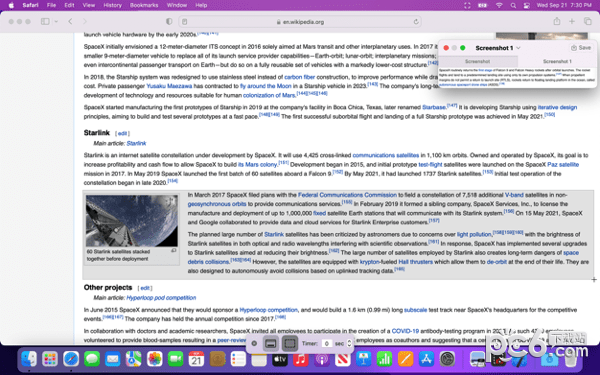Open Numbers in the Dock

tap(385, 359)
